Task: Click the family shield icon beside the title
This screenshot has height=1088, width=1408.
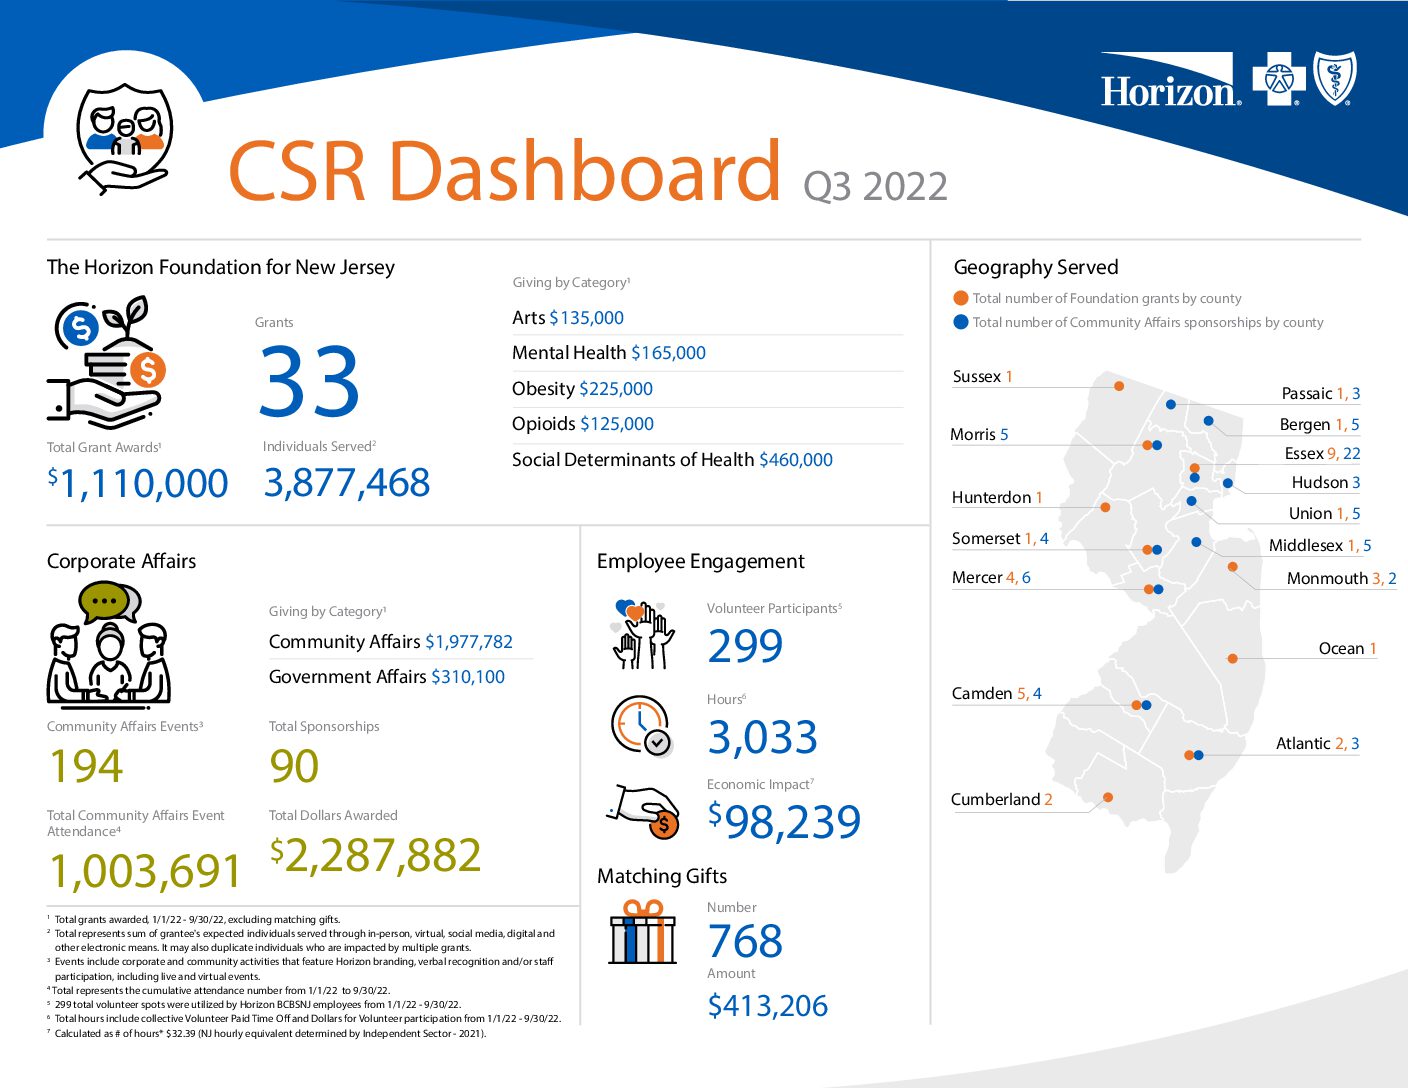Action: click(125, 136)
